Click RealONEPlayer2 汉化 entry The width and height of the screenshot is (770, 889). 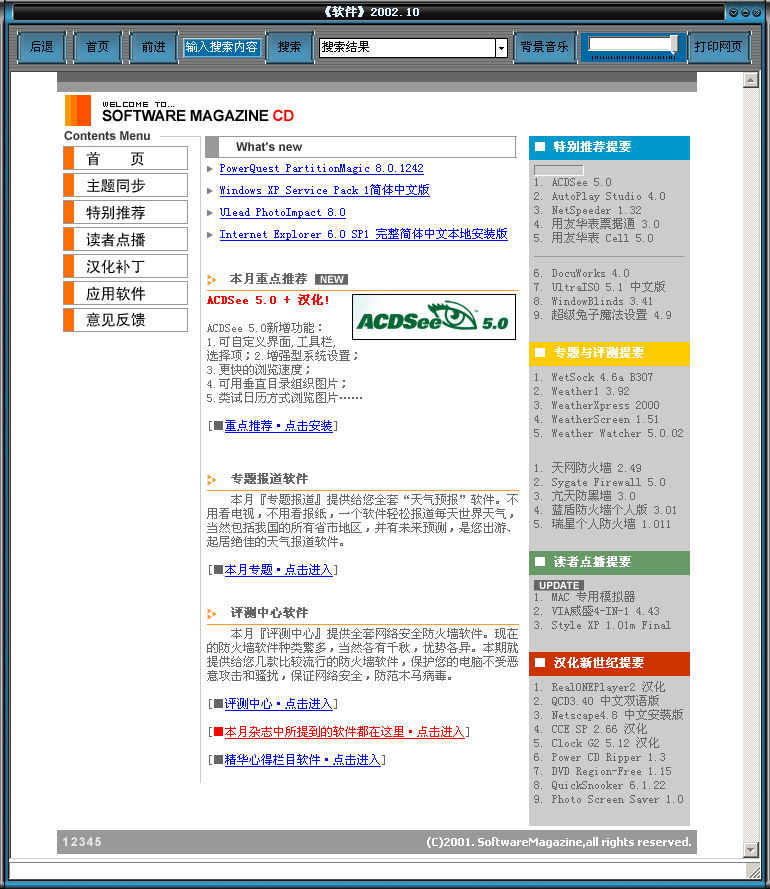pyautogui.click(x=608, y=687)
